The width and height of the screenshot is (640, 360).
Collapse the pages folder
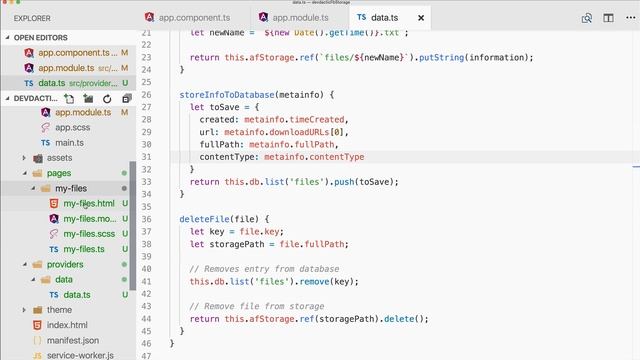coord(24,173)
